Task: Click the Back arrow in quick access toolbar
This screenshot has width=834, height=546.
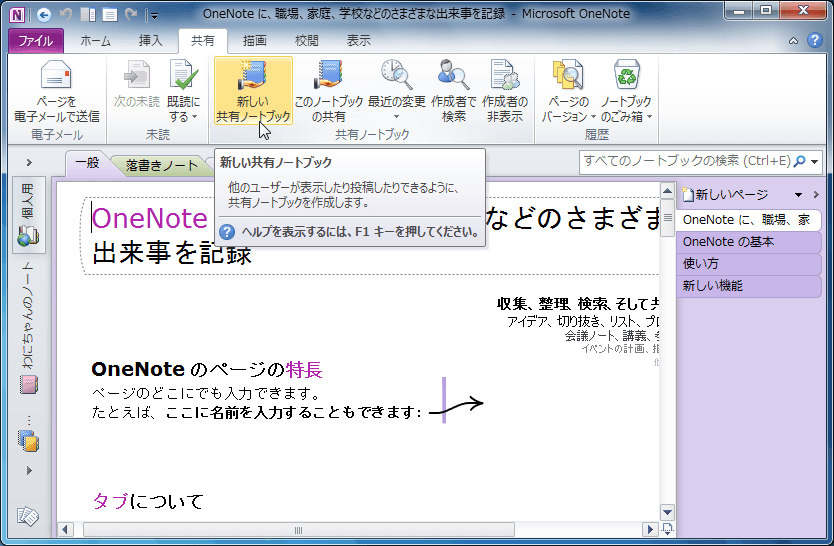Action: [x=44, y=14]
